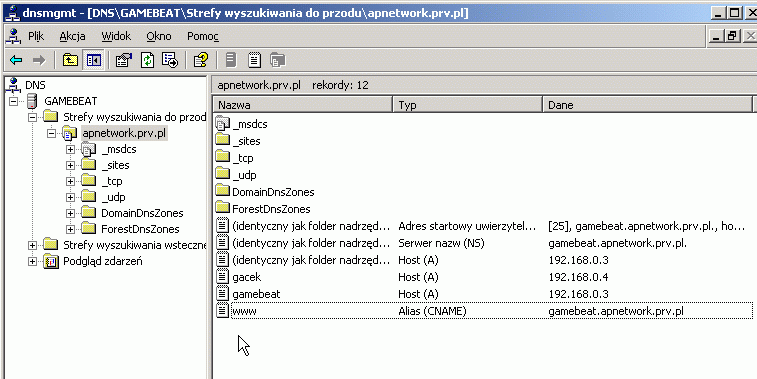Open the Pomoc menu
The width and height of the screenshot is (757, 379).
click(x=203, y=36)
